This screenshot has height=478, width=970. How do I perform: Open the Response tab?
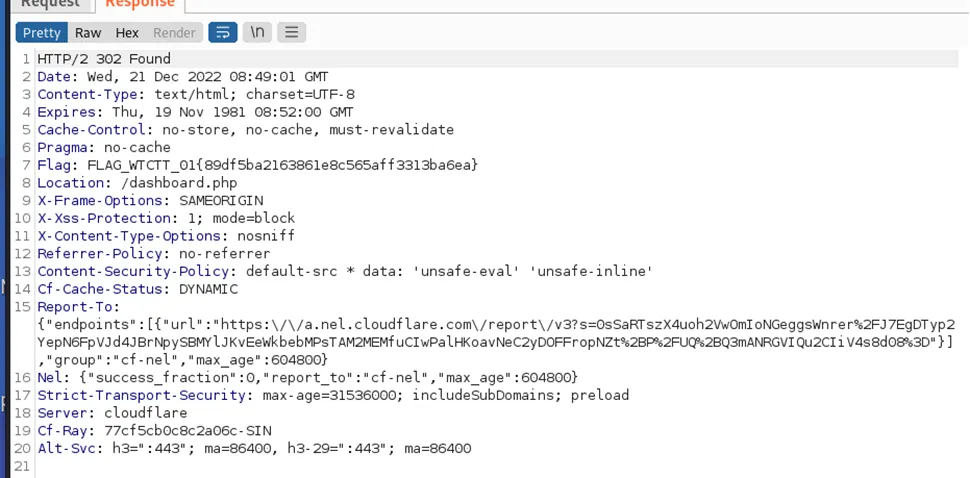[140, 4]
